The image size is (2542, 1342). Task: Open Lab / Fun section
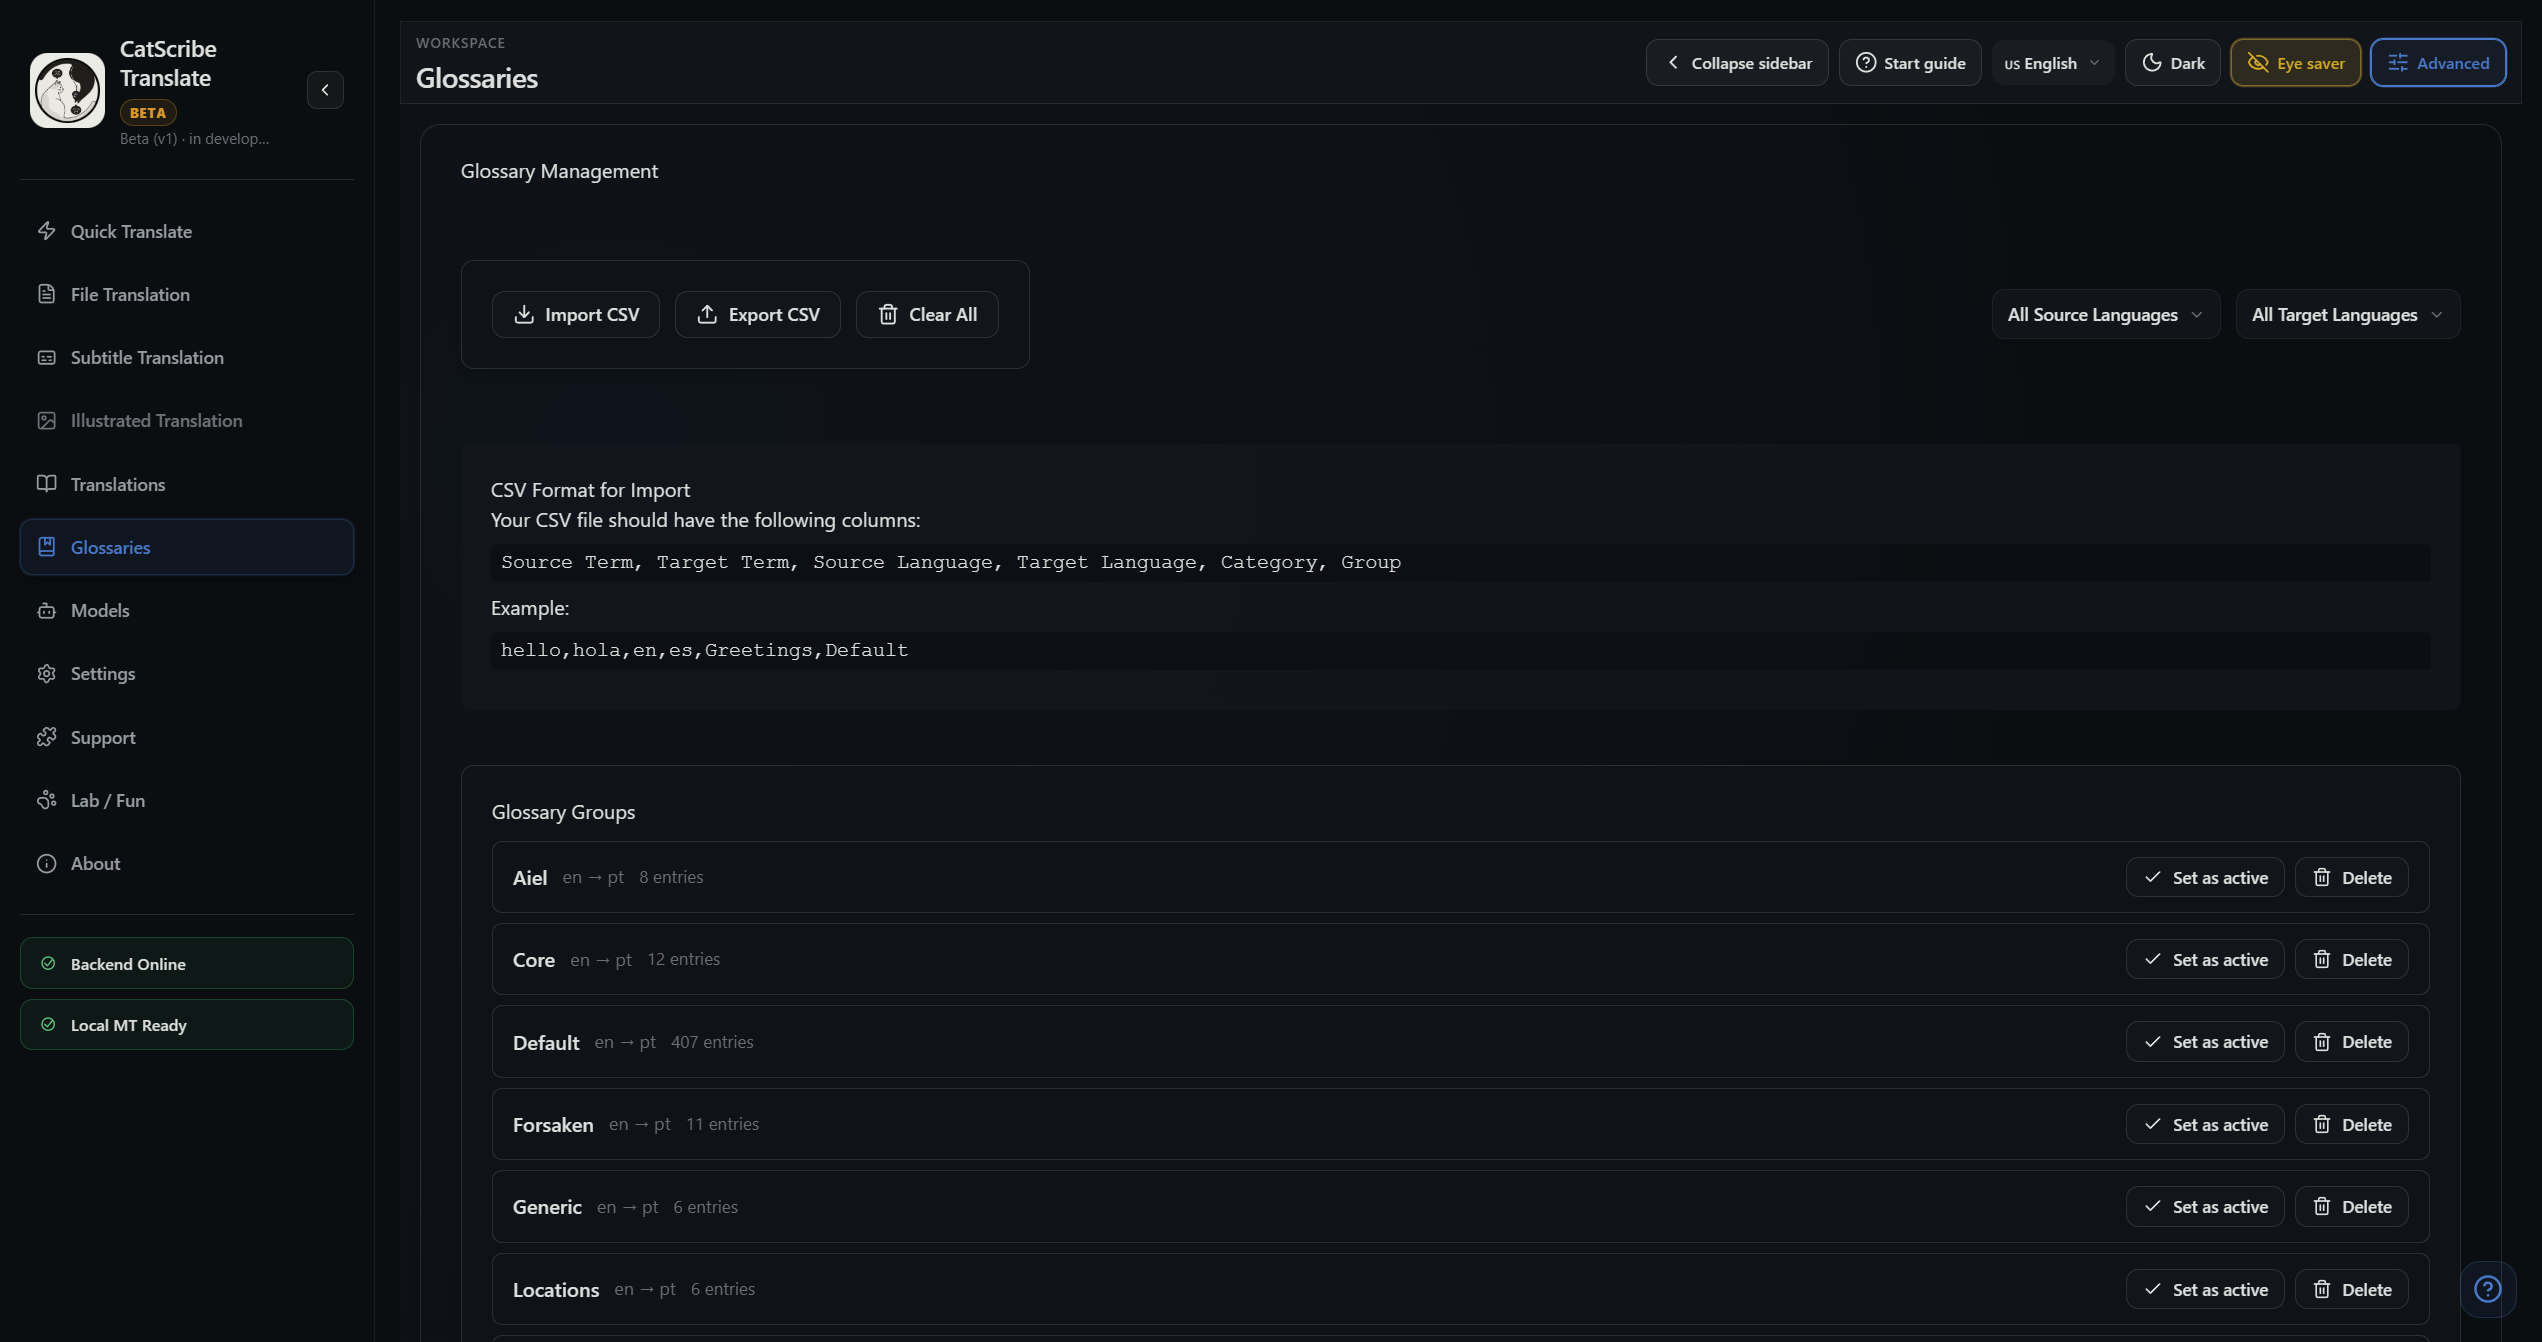tap(107, 800)
